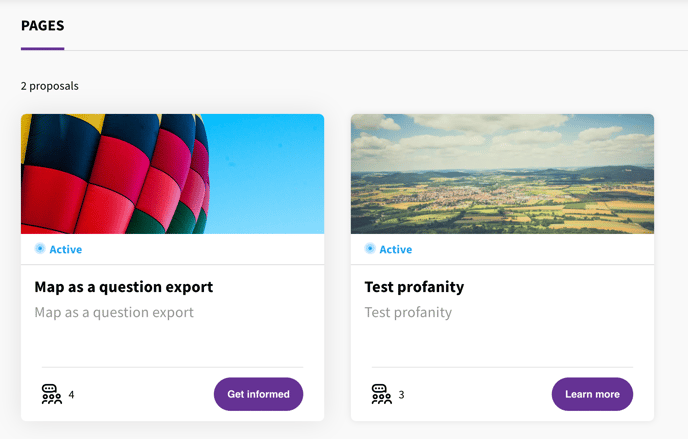Open bold 'Test profanity' title
This screenshot has width=688, height=439.
(414, 287)
